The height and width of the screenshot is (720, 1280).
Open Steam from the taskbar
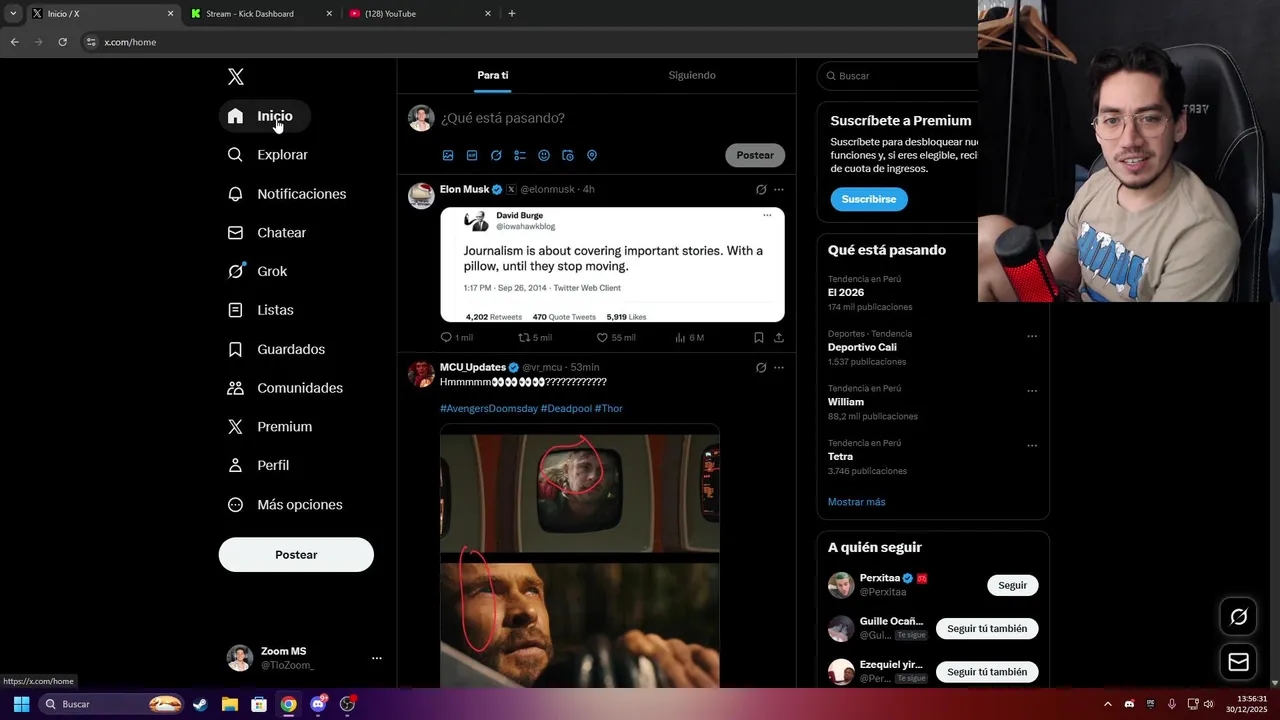tap(200, 704)
